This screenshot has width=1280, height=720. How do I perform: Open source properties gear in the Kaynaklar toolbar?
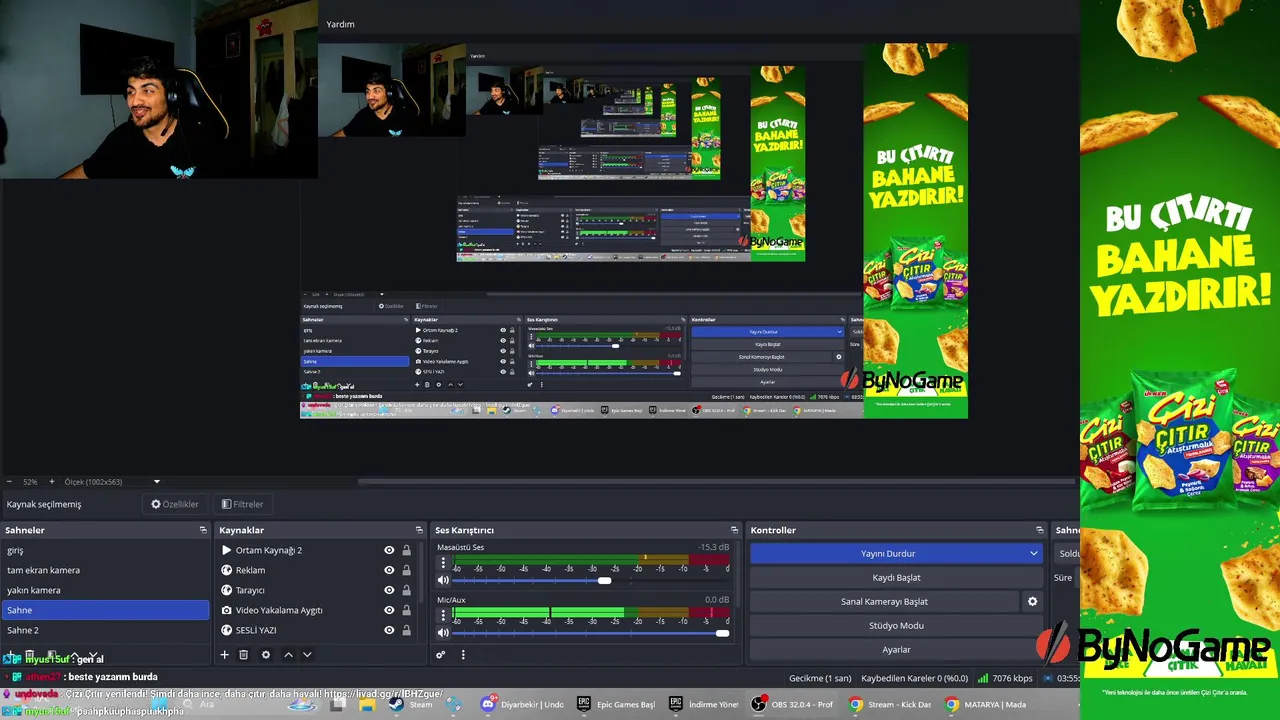click(x=265, y=655)
